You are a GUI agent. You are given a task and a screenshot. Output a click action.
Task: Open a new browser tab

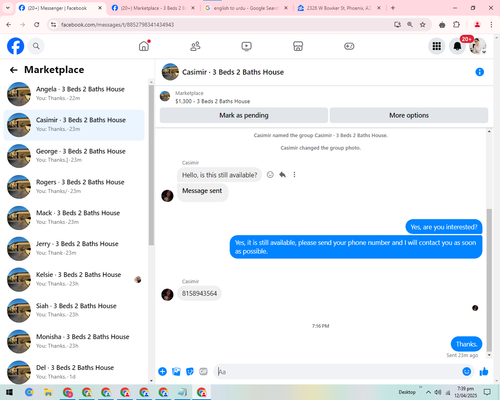(393, 8)
